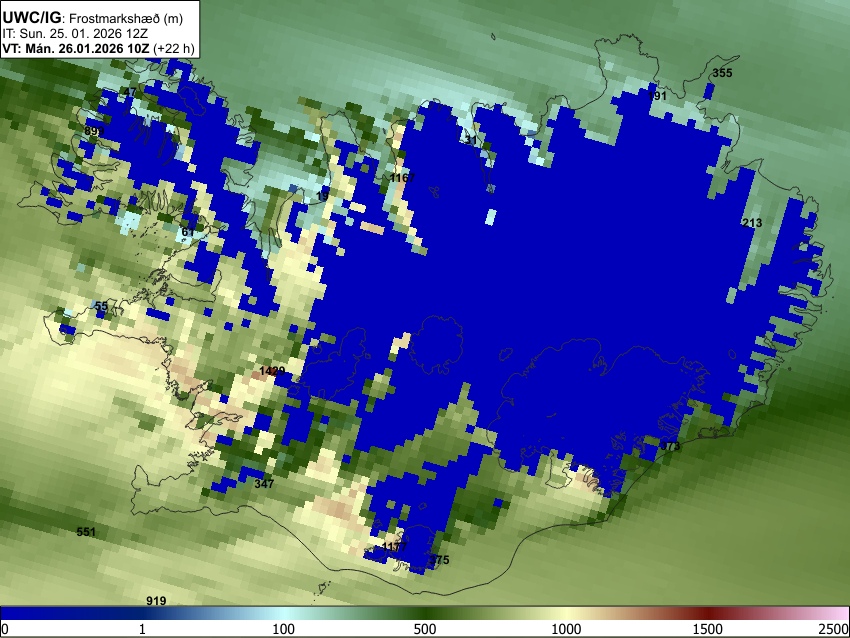Click the 500 legend tick label
The image size is (850, 638).
coord(425,629)
